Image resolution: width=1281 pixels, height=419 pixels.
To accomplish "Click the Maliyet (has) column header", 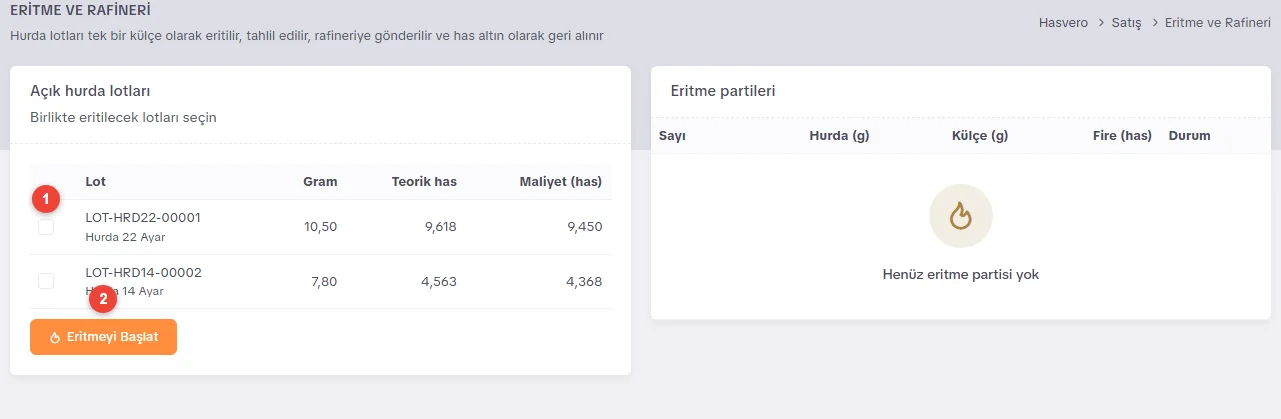I will (x=561, y=181).
